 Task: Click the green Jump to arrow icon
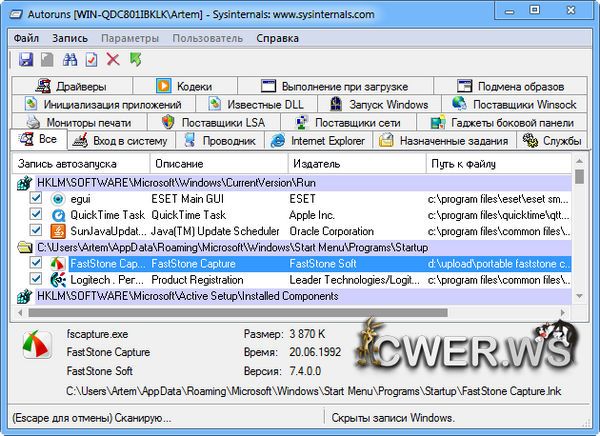[x=135, y=60]
